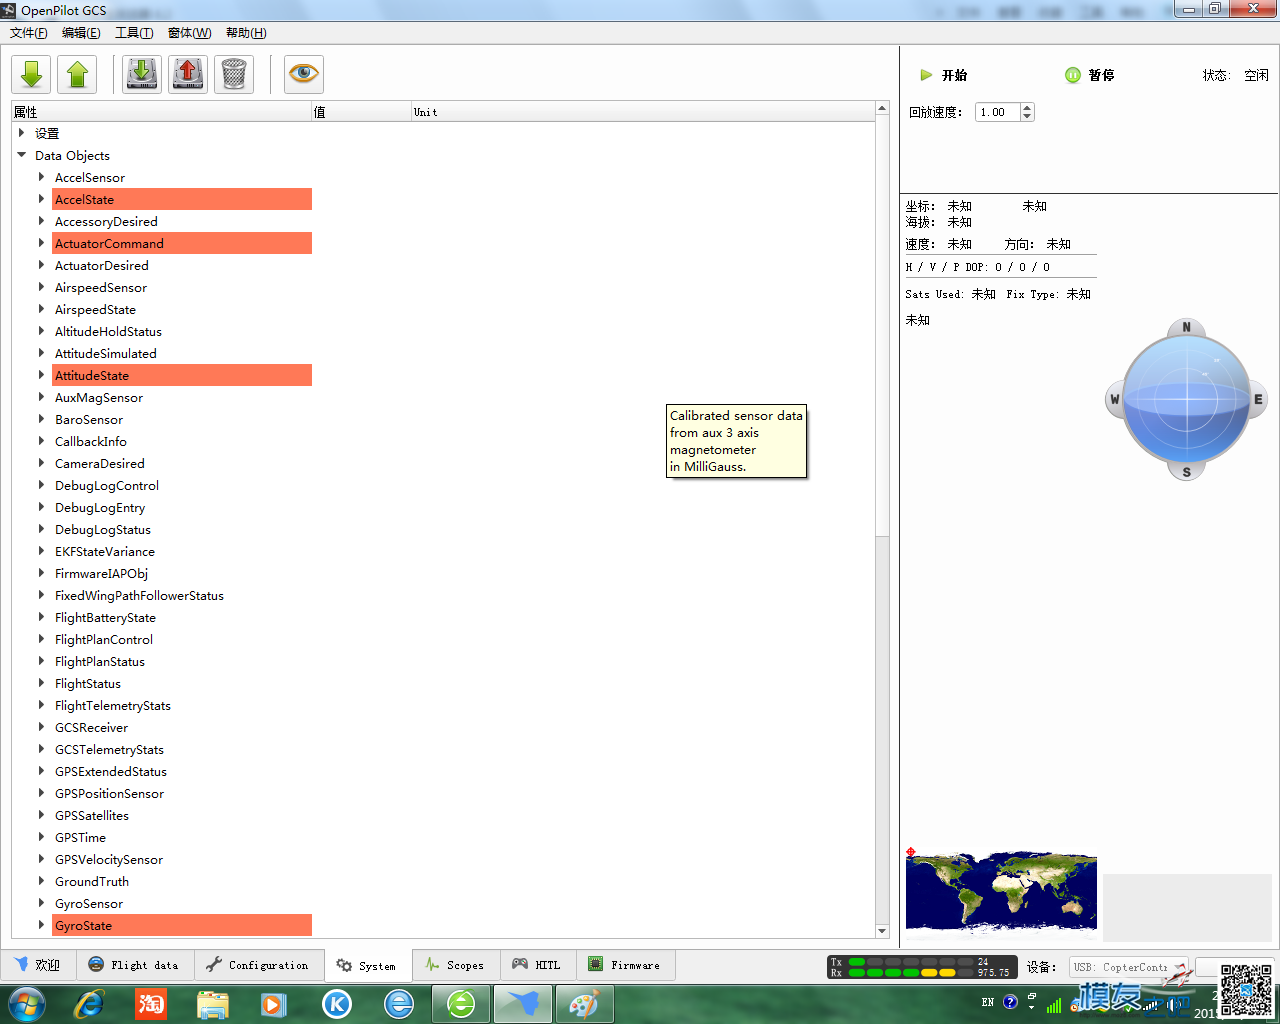Expand the ActuatorCommand node arrow

click(41, 243)
